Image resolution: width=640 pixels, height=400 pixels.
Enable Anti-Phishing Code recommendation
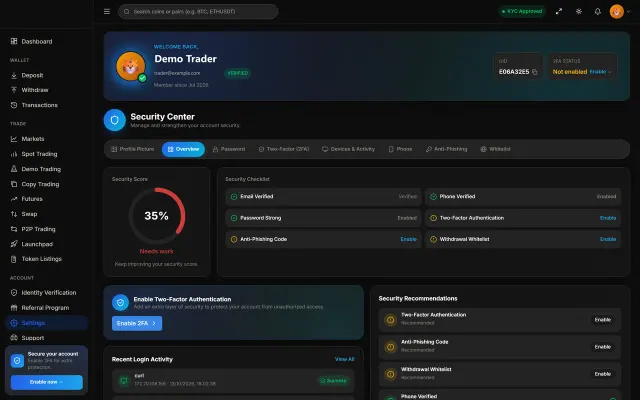602,347
